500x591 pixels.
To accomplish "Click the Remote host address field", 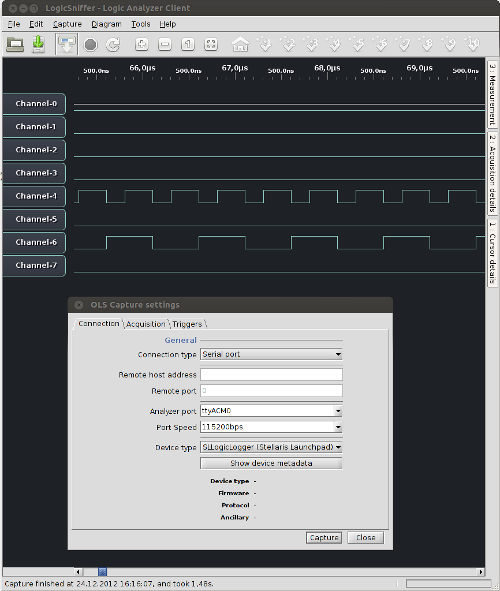I will click(x=271, y=375).
